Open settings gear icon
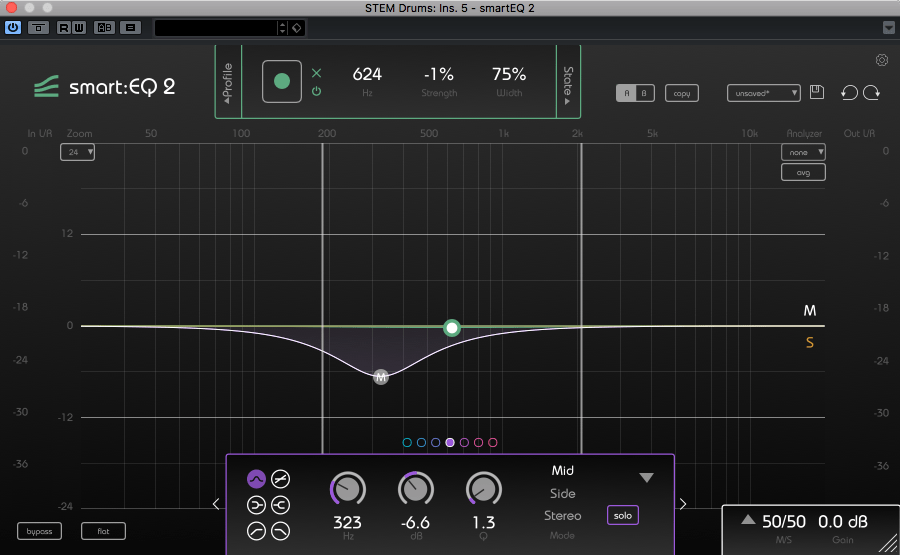The height and width of the screenshot is (555, 900). point(882,60)
